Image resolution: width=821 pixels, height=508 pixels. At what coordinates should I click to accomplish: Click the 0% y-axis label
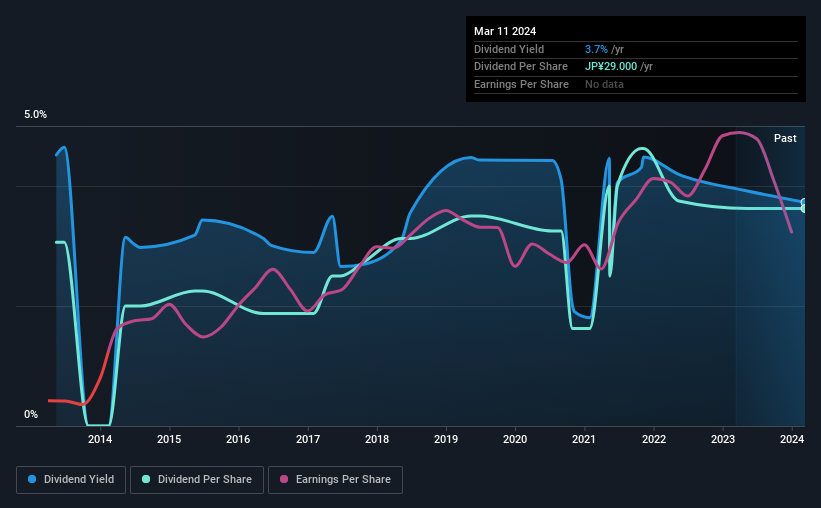[31, 414]
